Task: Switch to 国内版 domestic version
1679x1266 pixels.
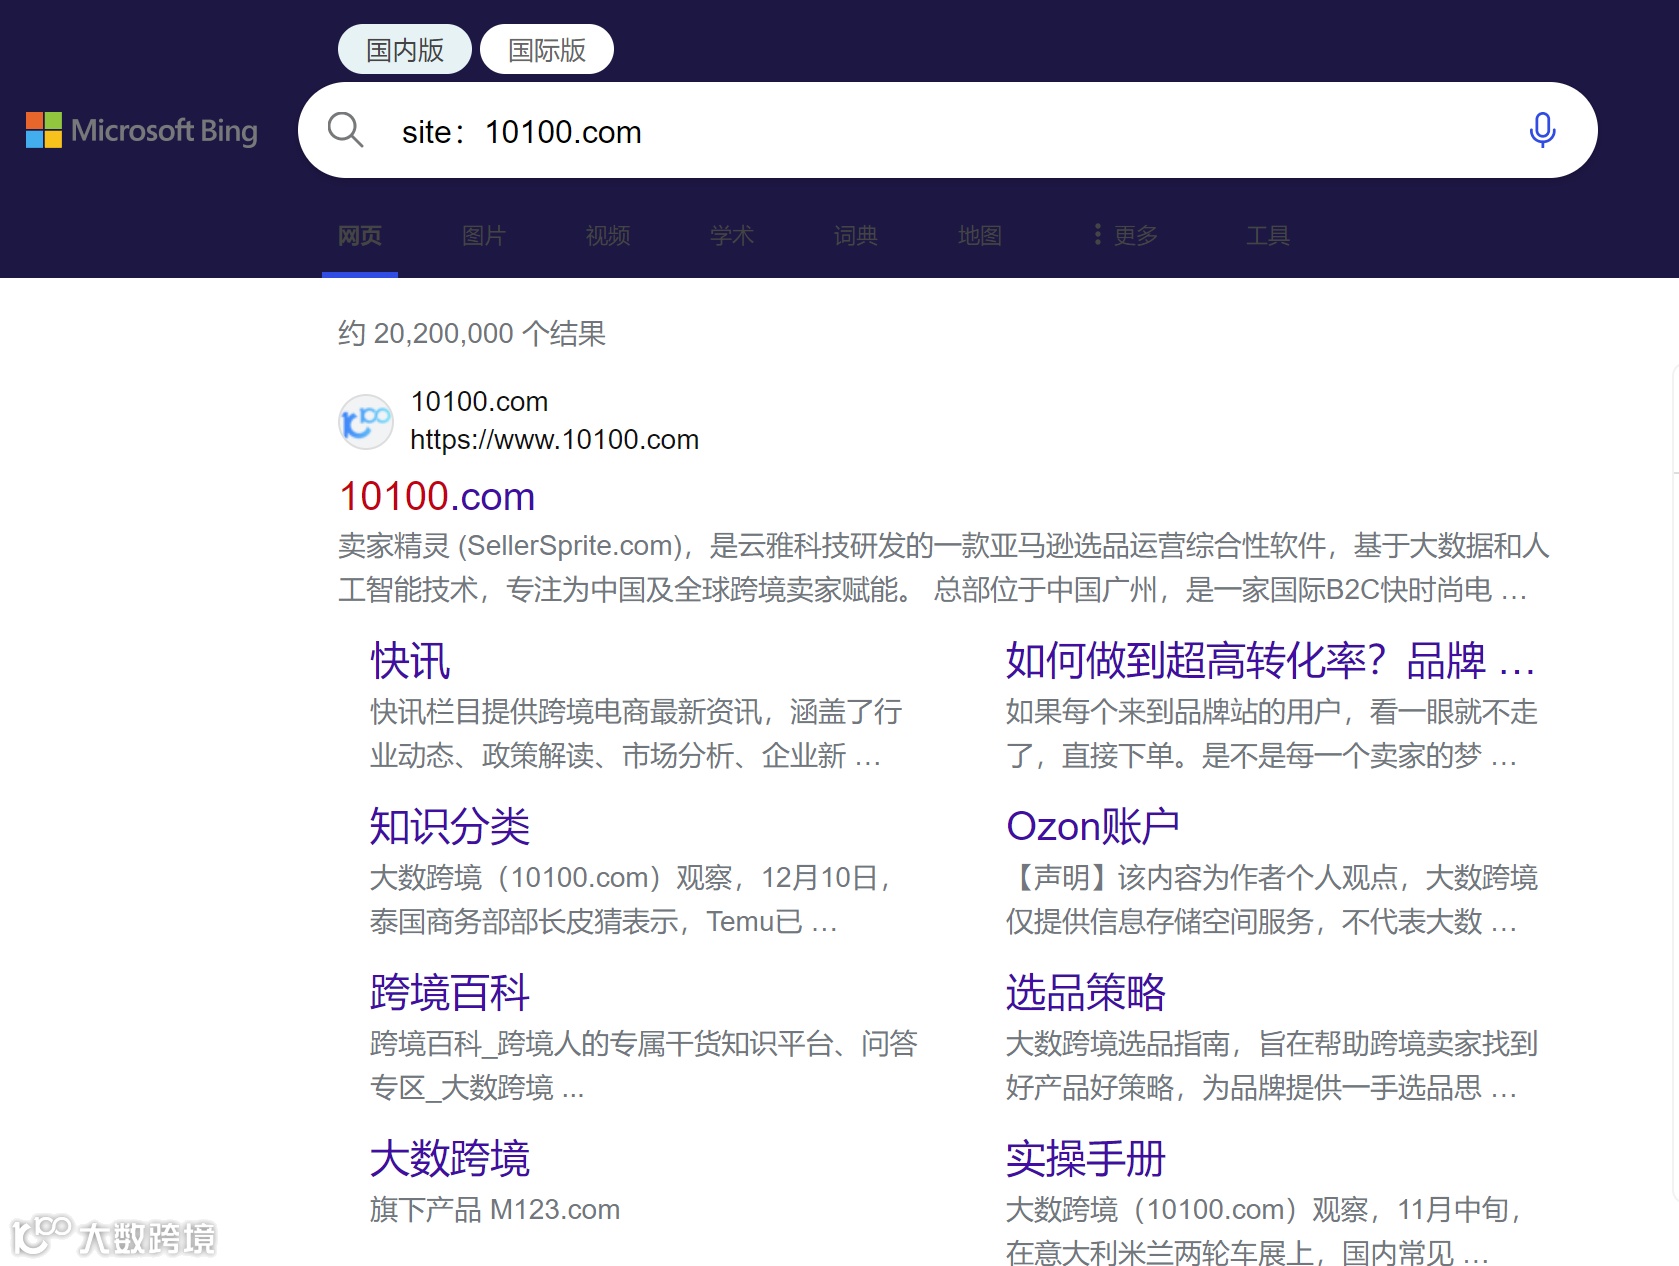Action: 405,50
